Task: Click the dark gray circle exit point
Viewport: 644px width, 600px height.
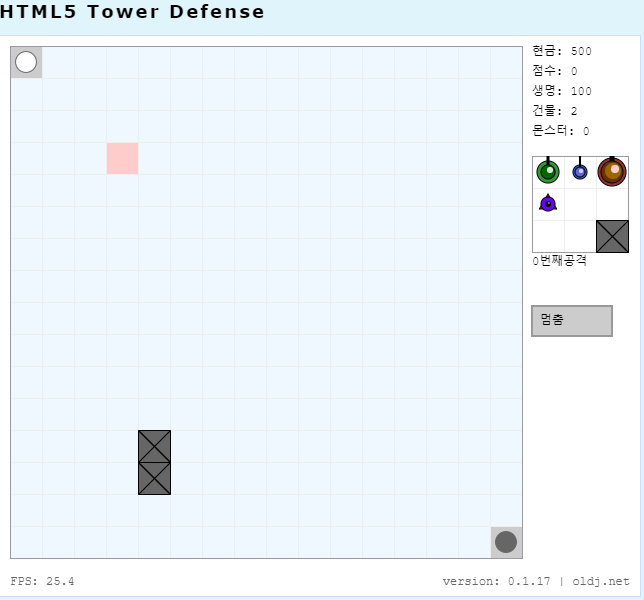Action: click(x=506, y=542)
